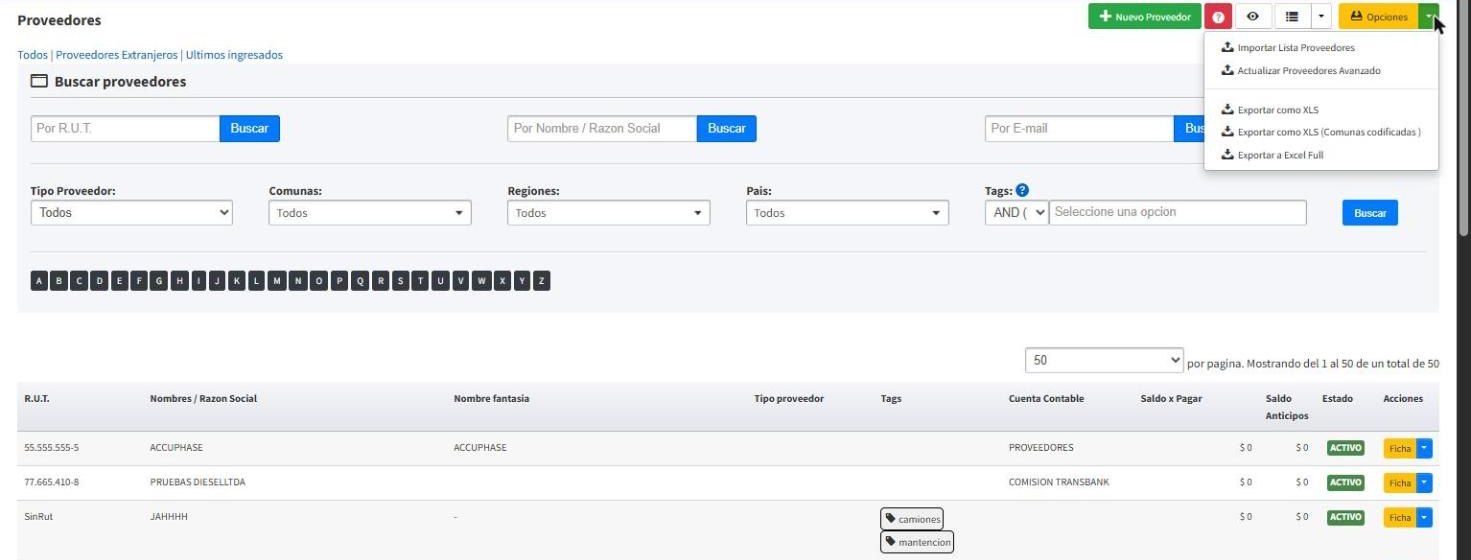Image resolution: width=1471 pixels, height=560 pixels.
Task: Open Comunas dropdown
Action: point(370,213)
